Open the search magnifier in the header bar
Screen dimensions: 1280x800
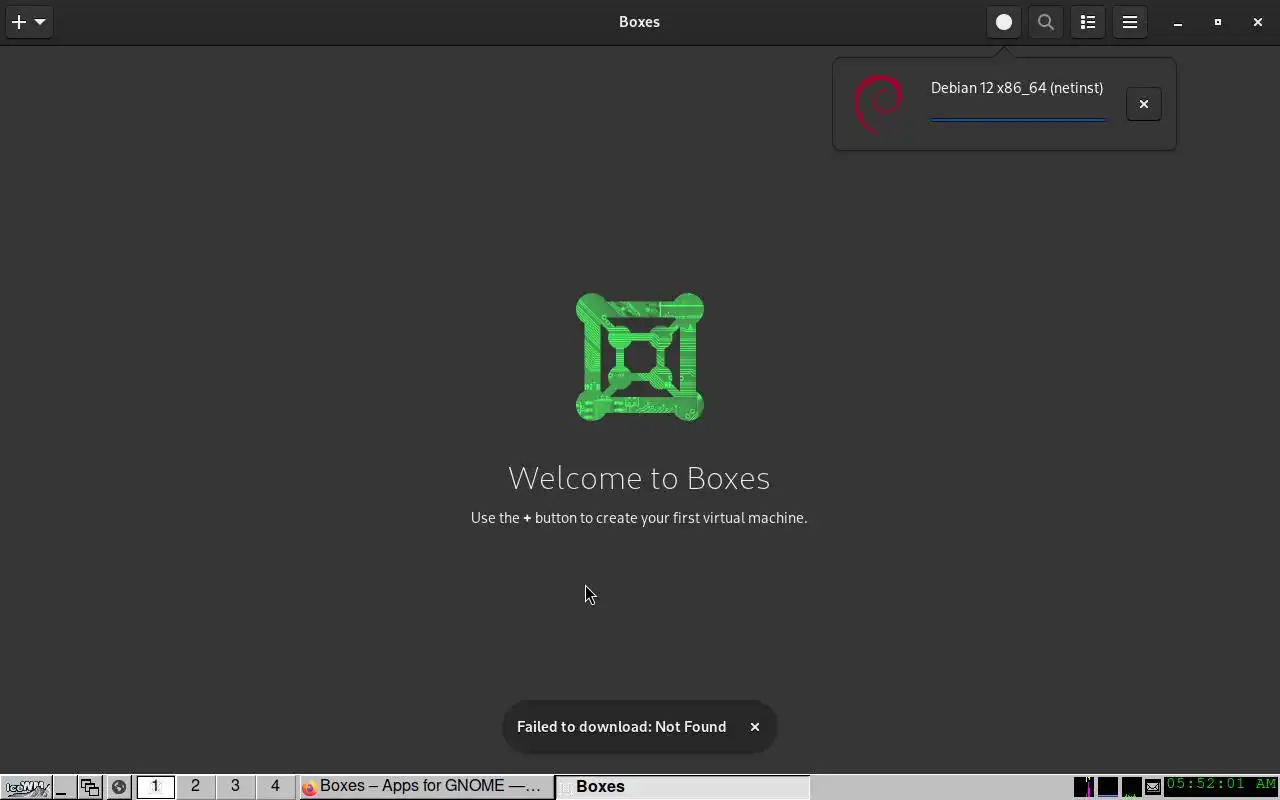(1046, 22)
